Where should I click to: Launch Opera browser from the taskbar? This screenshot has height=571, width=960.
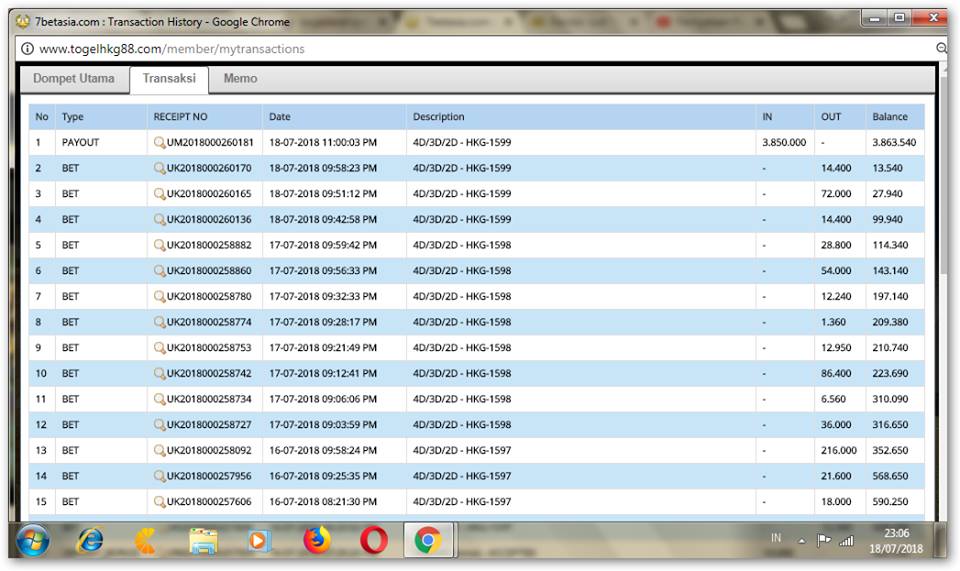(x=374, y=541)
